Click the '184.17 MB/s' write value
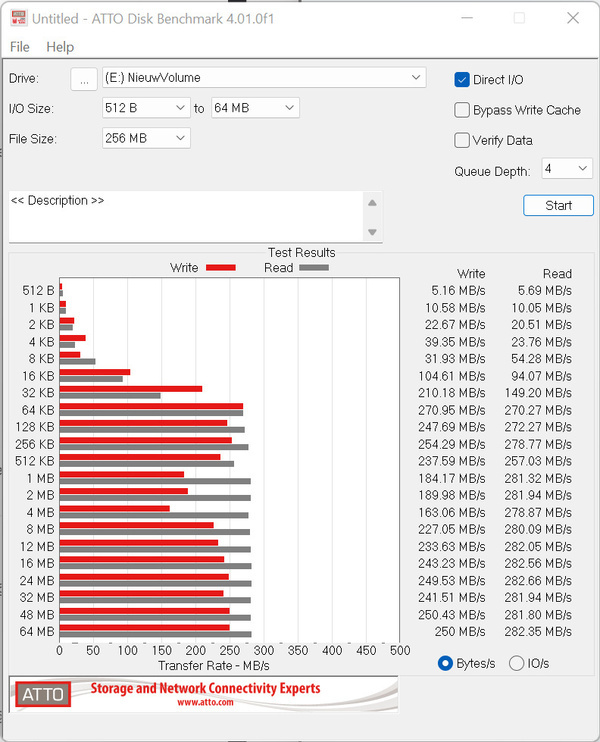Viewport: 600px width, 742px height. click(451, 478)
